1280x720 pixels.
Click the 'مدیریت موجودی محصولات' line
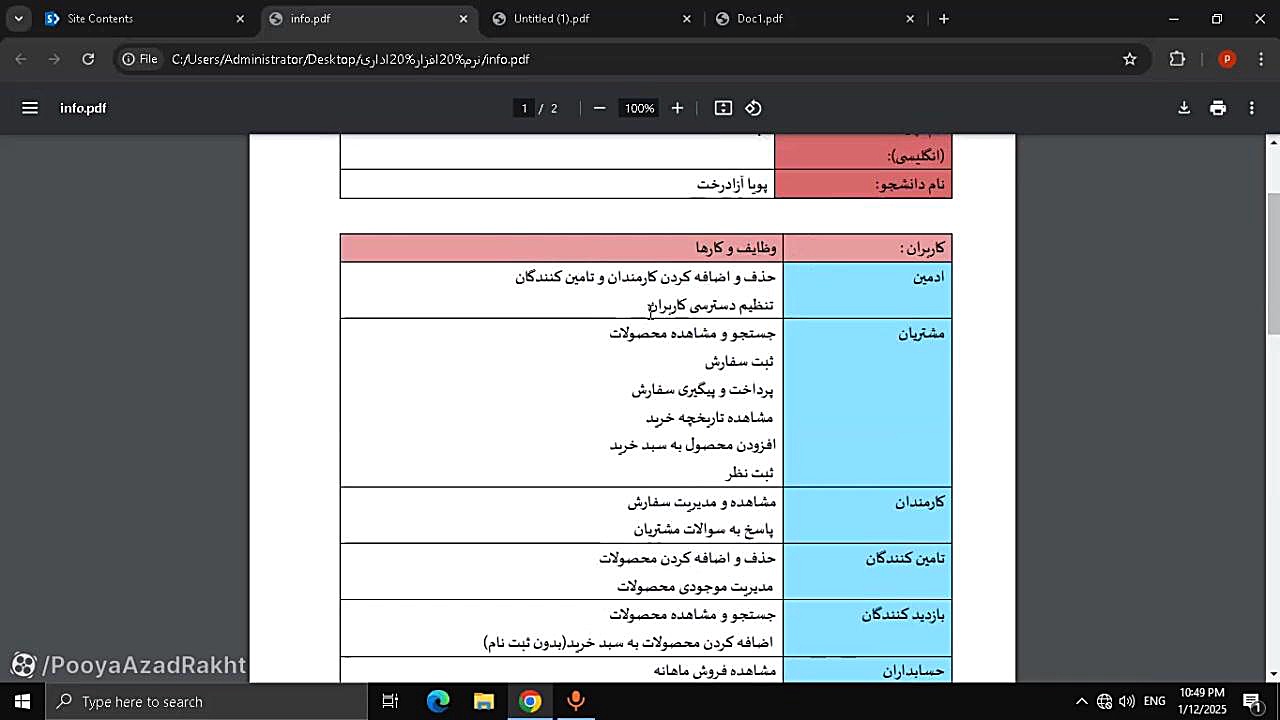pos(695,586)
